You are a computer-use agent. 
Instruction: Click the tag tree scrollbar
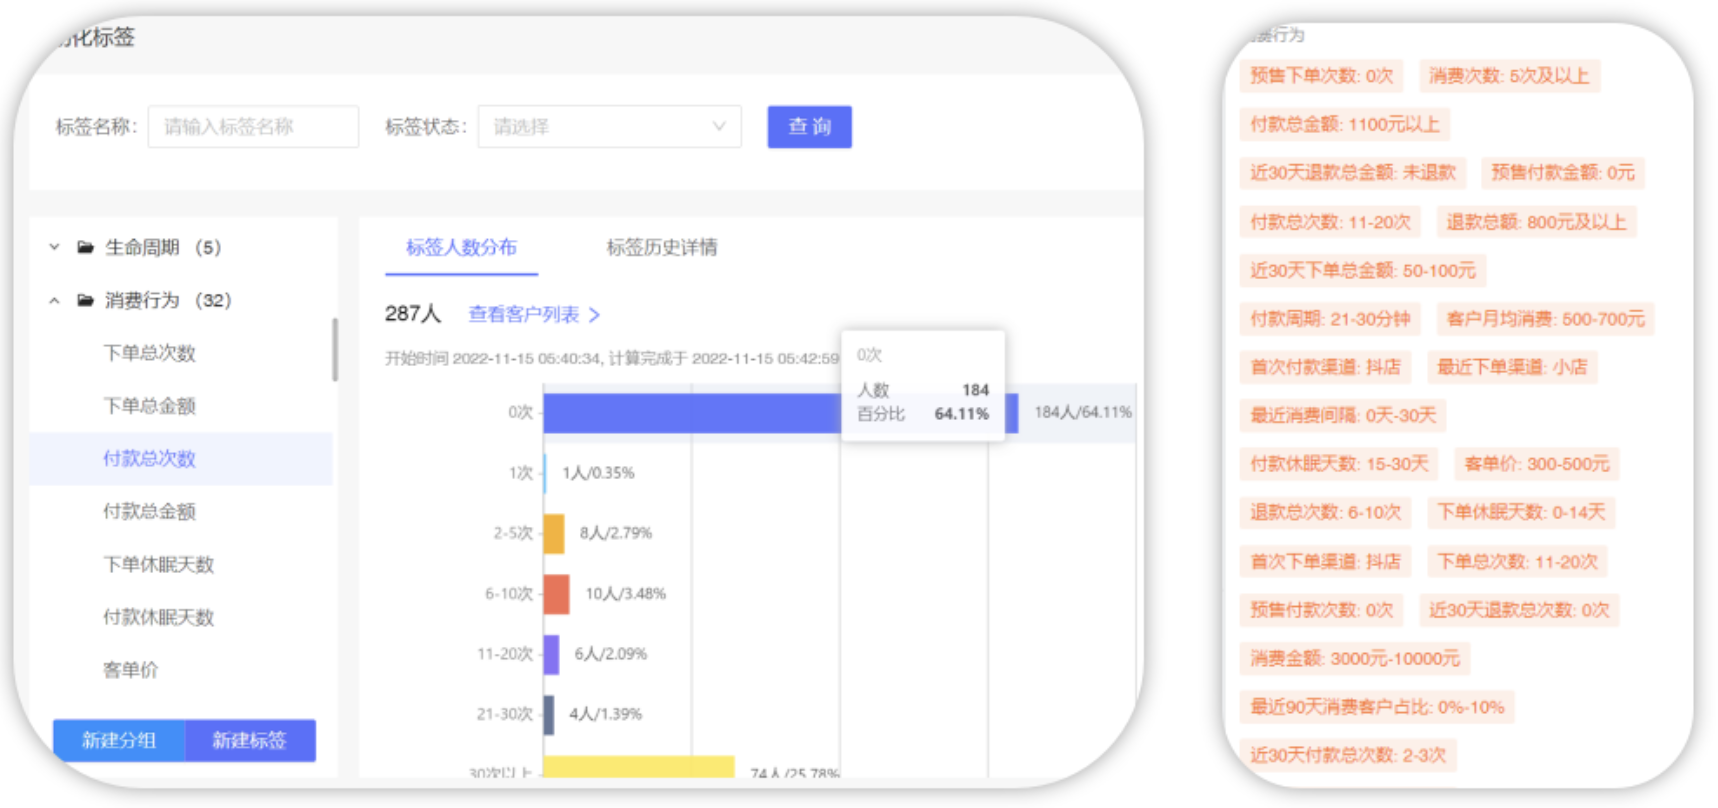pos(335,349)
